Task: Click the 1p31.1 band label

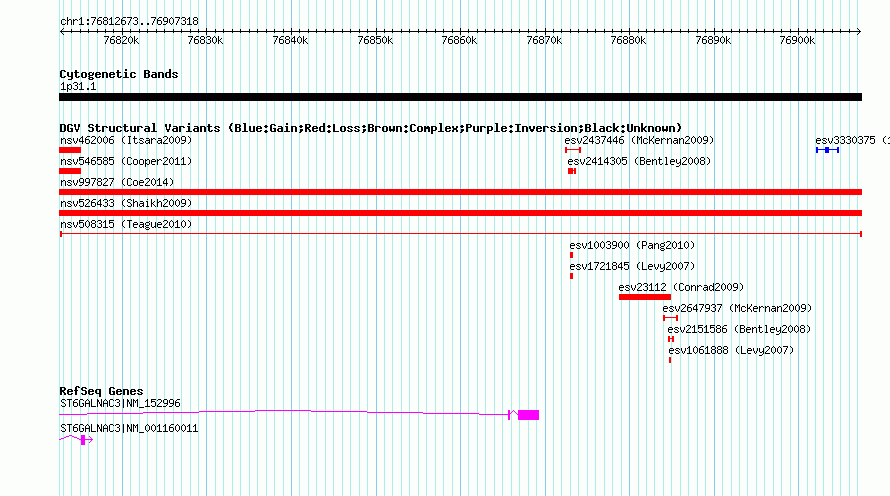Action: click(x=78, y=86)
